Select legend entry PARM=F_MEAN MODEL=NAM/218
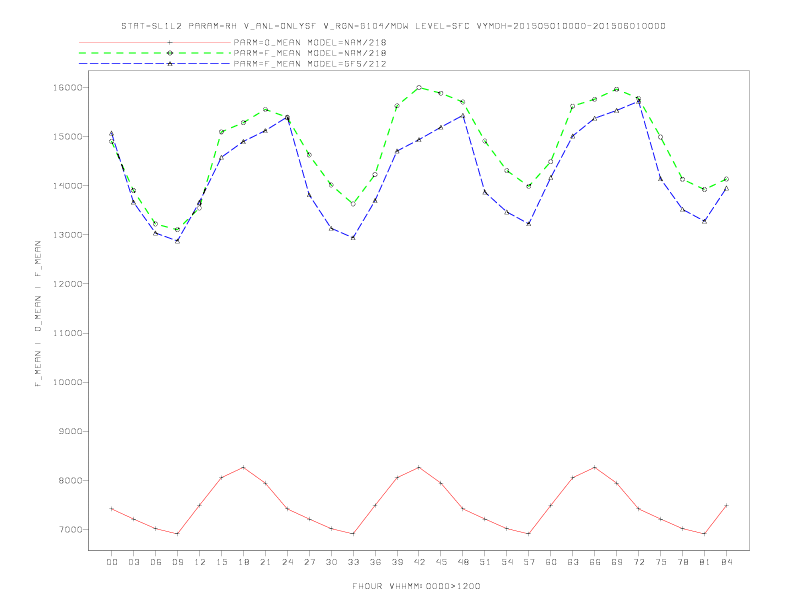 coord(310,53)
